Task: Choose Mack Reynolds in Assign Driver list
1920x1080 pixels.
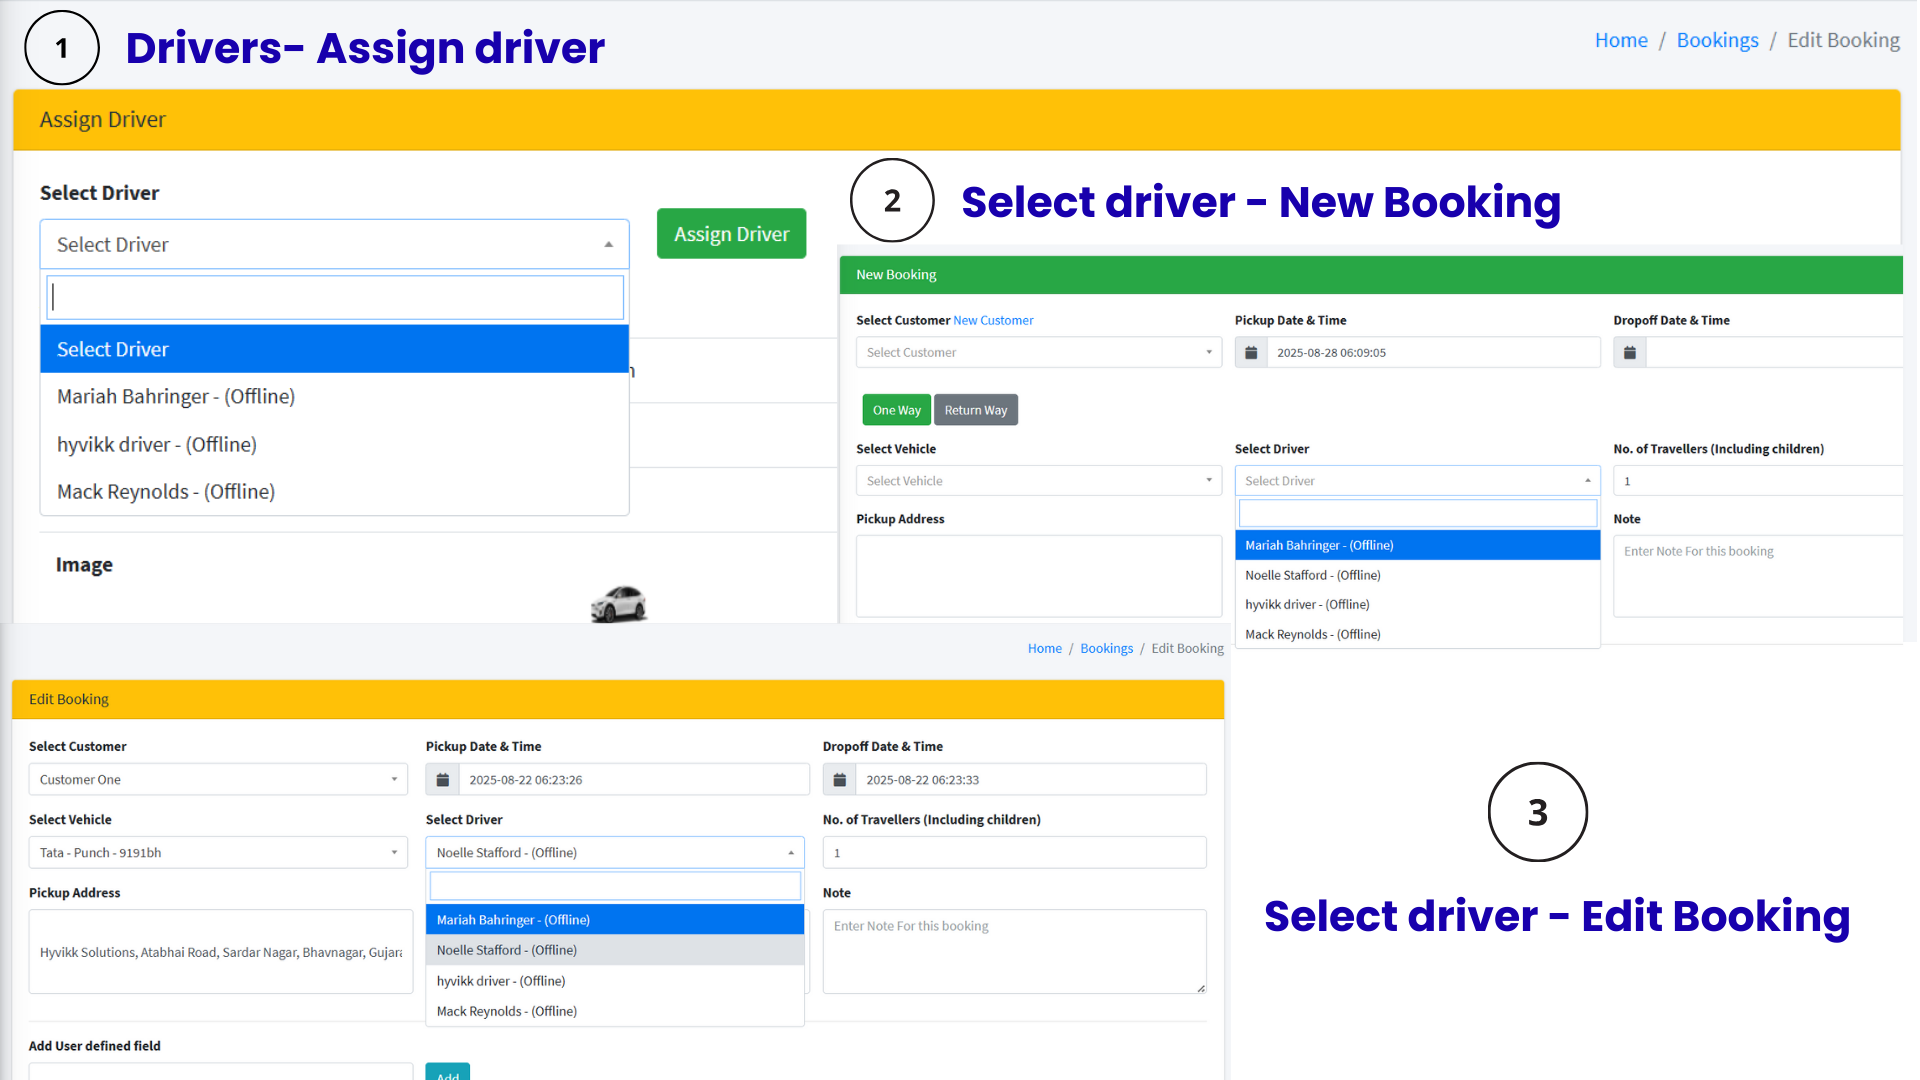Action: click(166, 492)
